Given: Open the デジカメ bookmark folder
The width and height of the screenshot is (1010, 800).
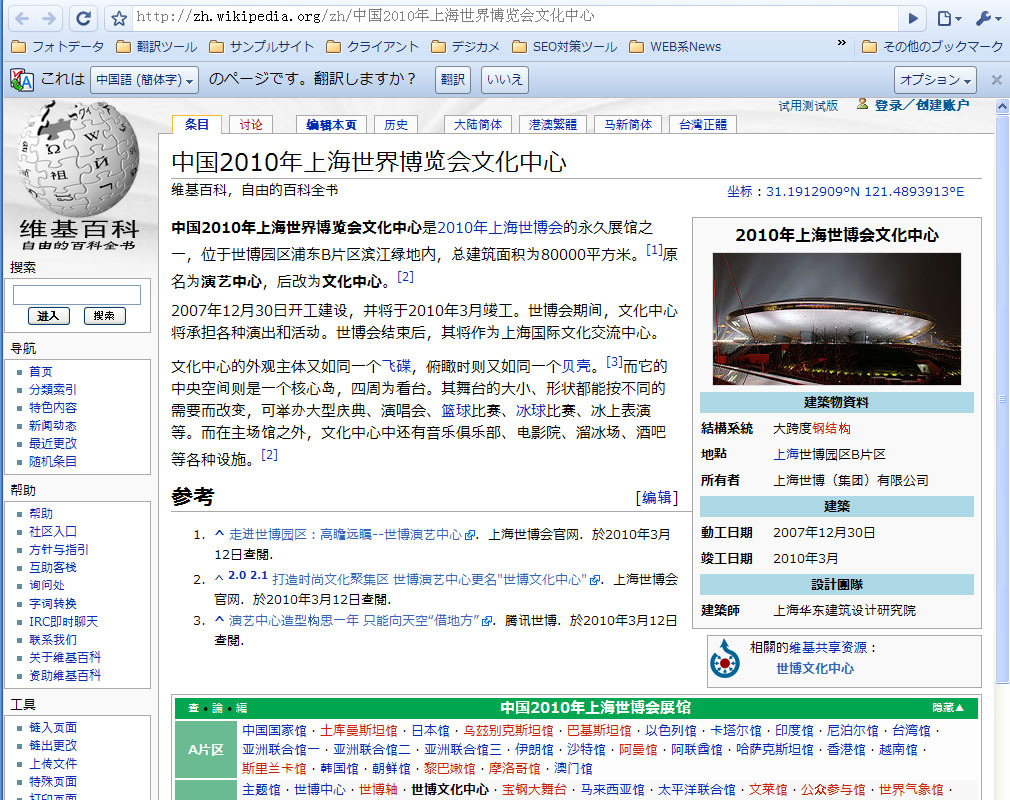Looking at the screenshot, I should [465, 46].
